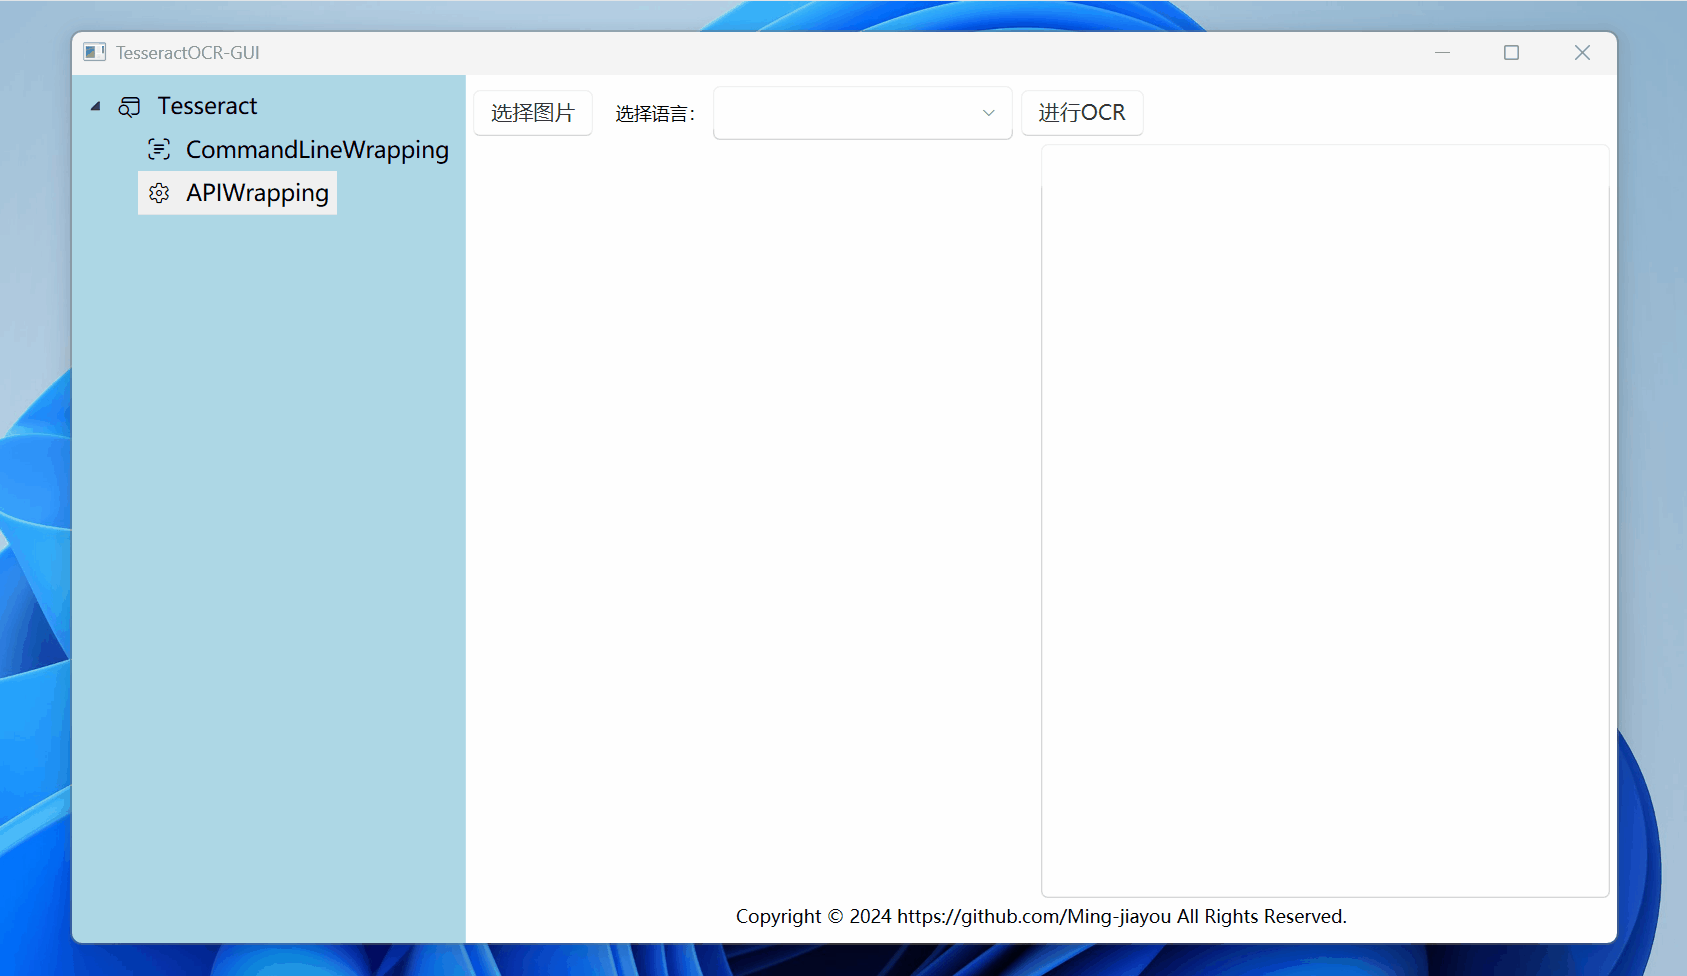Select the Tesseract tree label
This screenshot has width=1687, height=976.
(x=207, y=106)
